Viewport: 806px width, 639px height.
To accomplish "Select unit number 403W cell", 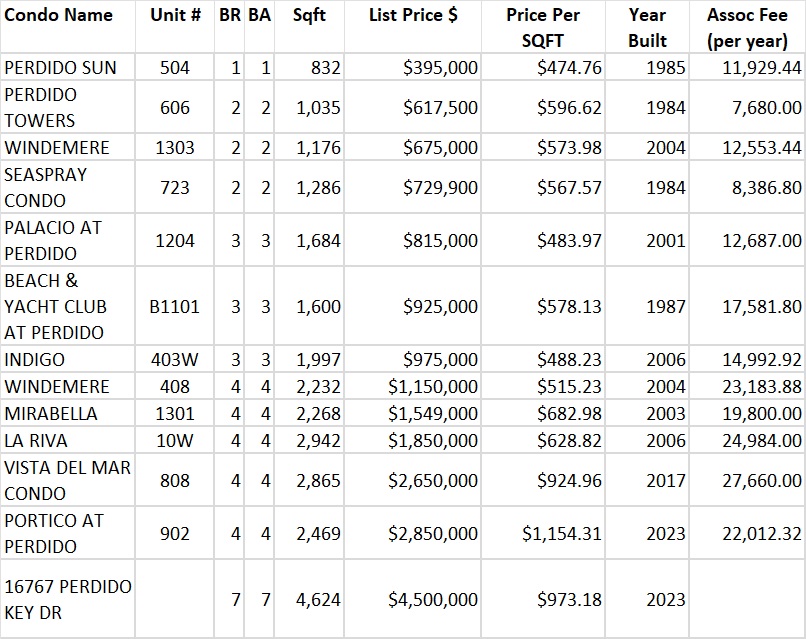I will (175, 360).
